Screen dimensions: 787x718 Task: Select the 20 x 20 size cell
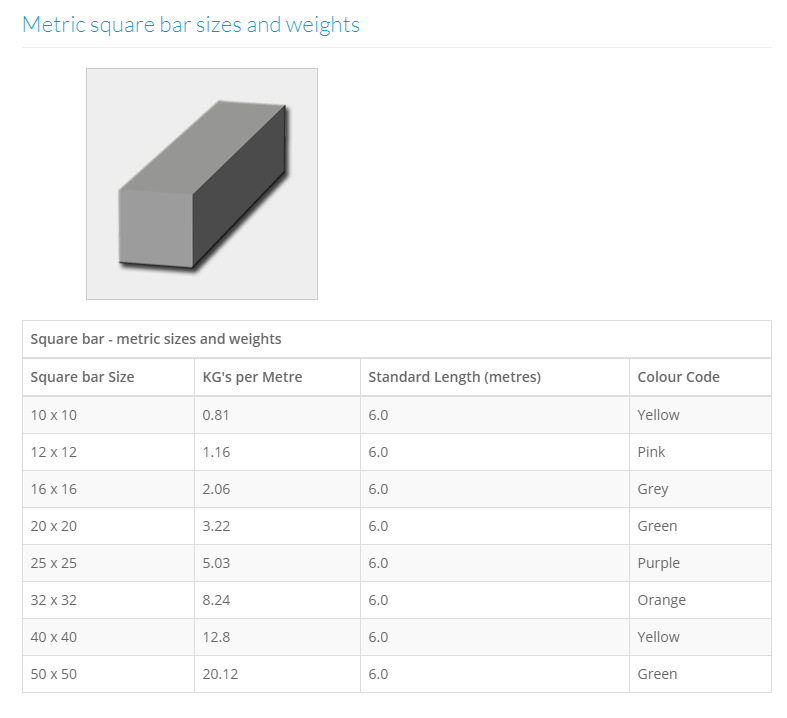click(54, 526)
